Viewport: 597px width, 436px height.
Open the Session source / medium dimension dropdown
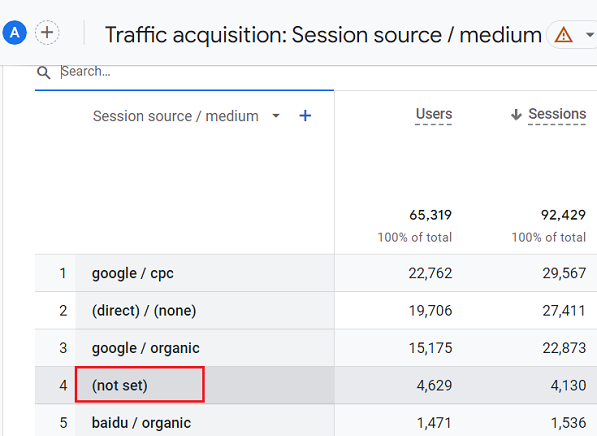pos(176,116)
